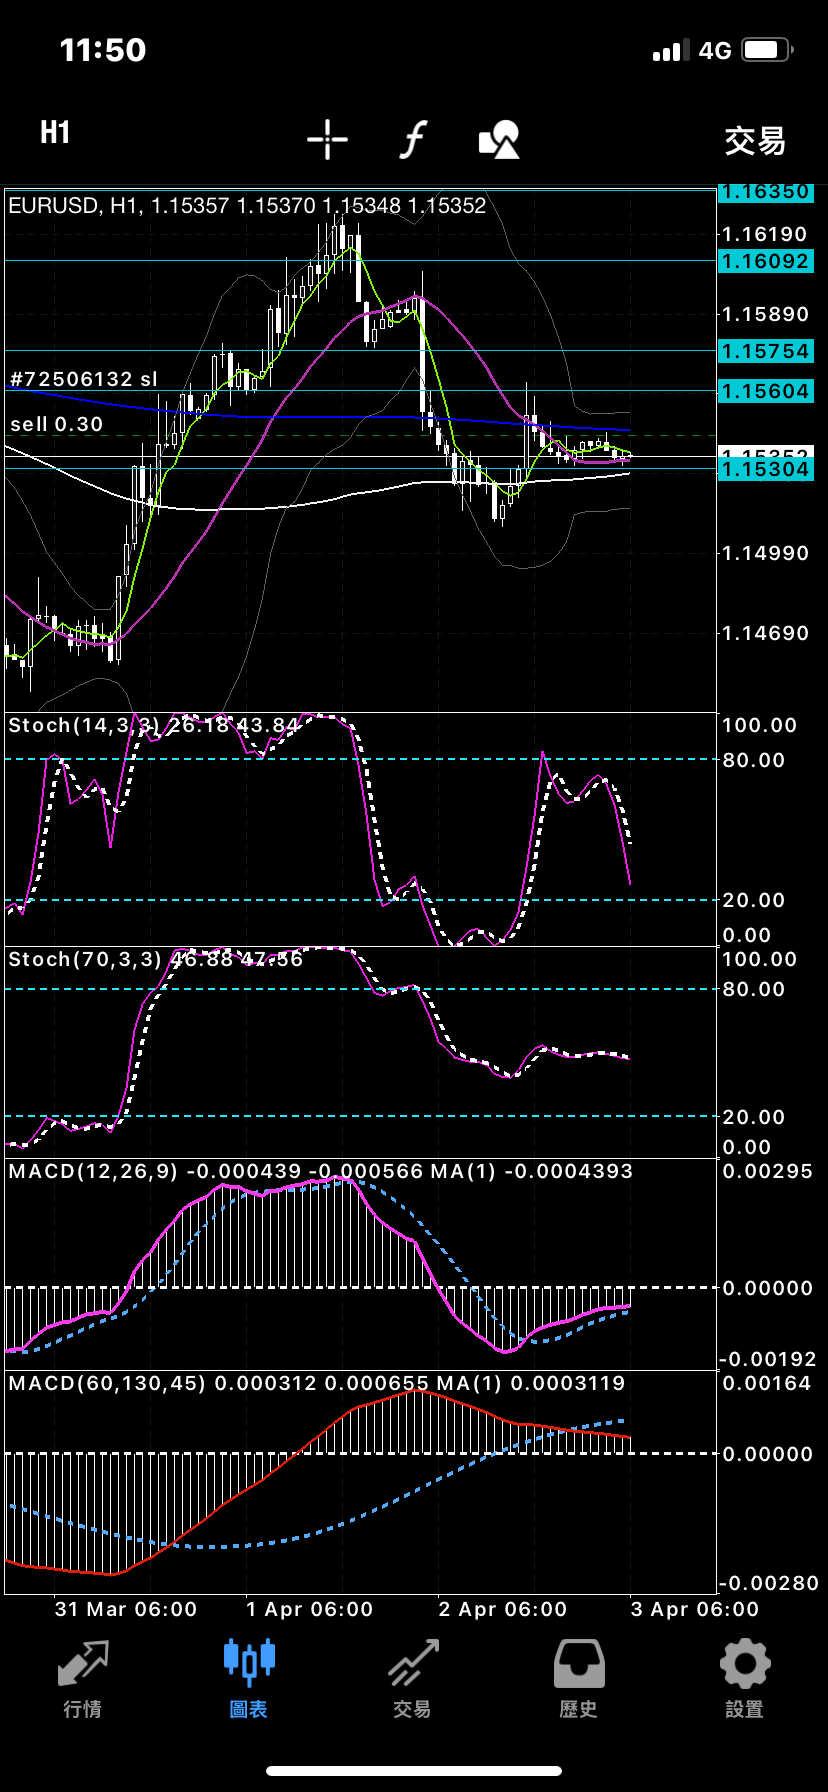Tap the crosshair cursor icon
This screenshot has width=828, height=1792.
[x=327, y=140]
